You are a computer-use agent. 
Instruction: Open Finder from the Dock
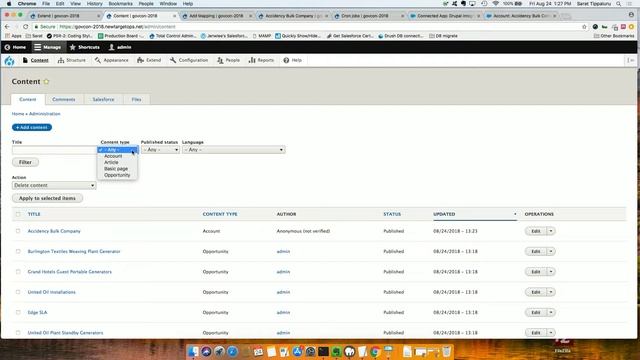[x=193, y=351]
